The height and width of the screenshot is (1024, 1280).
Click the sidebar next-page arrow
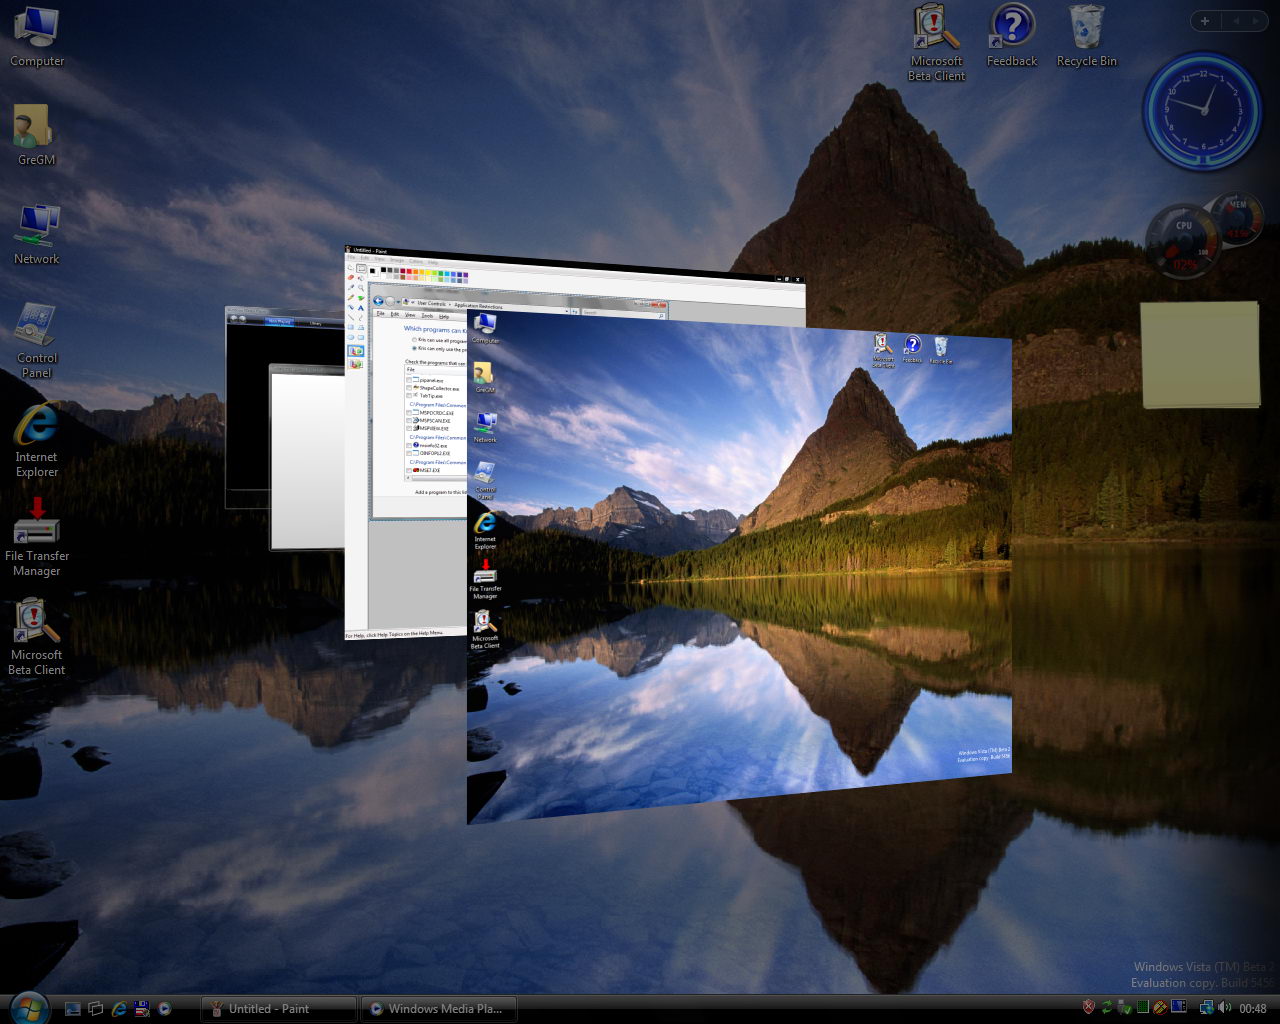click(1257, 21)
